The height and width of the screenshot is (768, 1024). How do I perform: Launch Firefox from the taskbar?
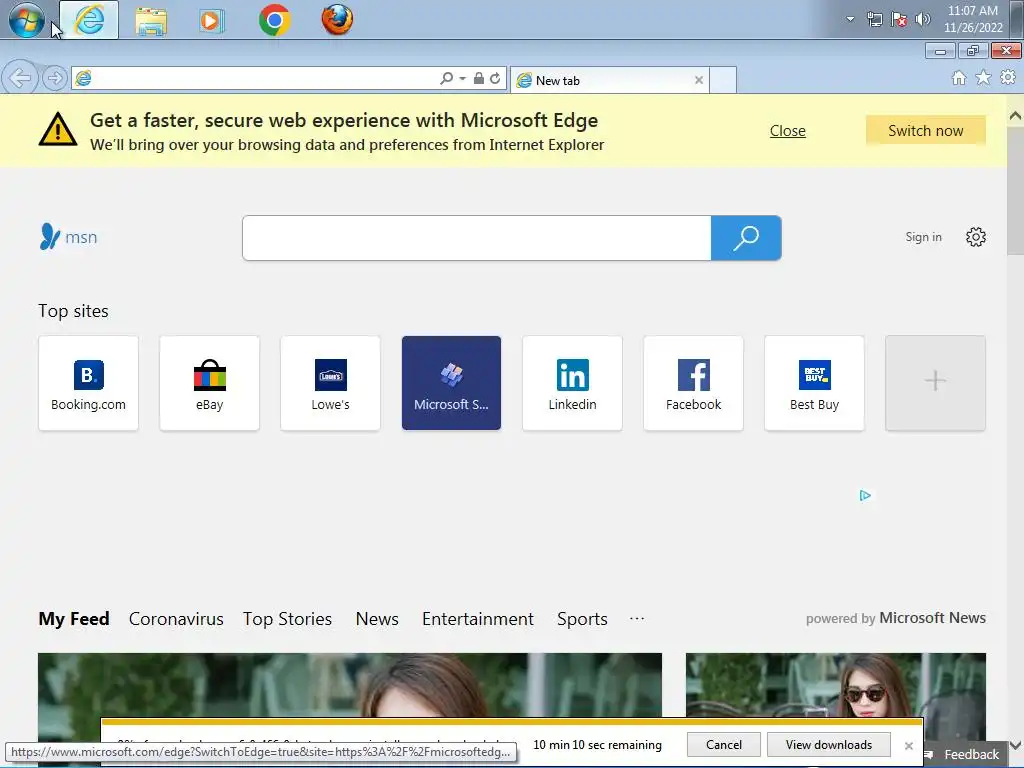tap(337, 20)
